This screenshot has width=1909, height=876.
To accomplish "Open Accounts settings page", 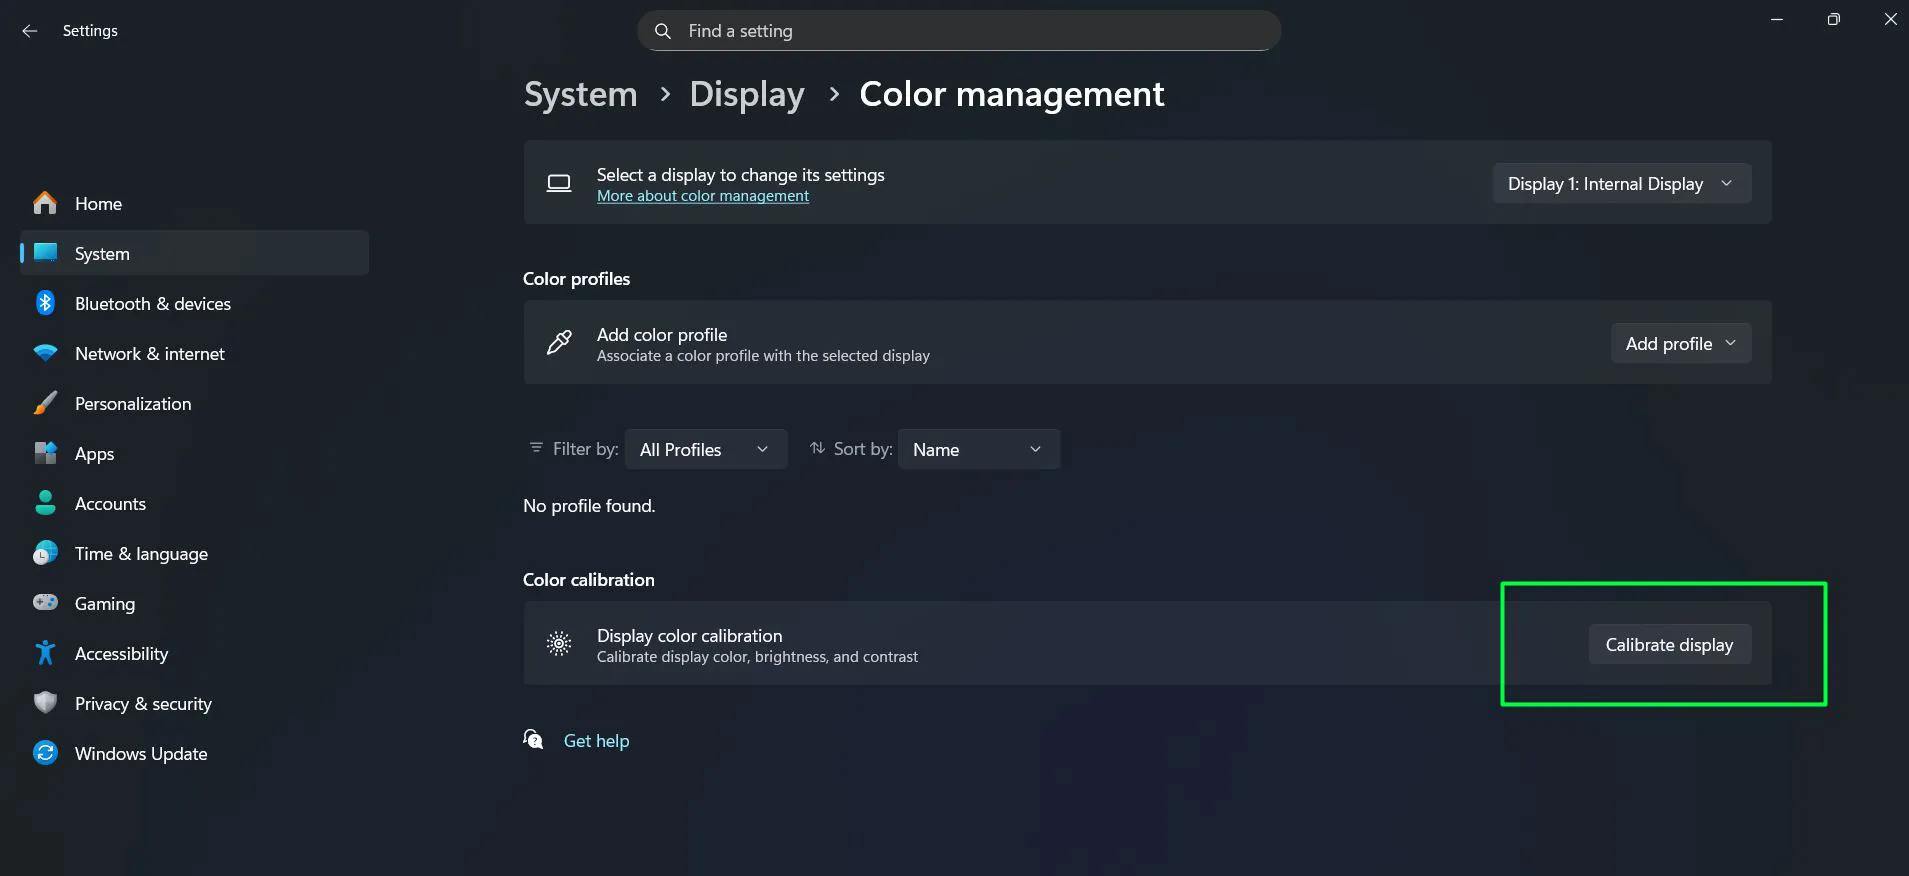I will point(194,503).
